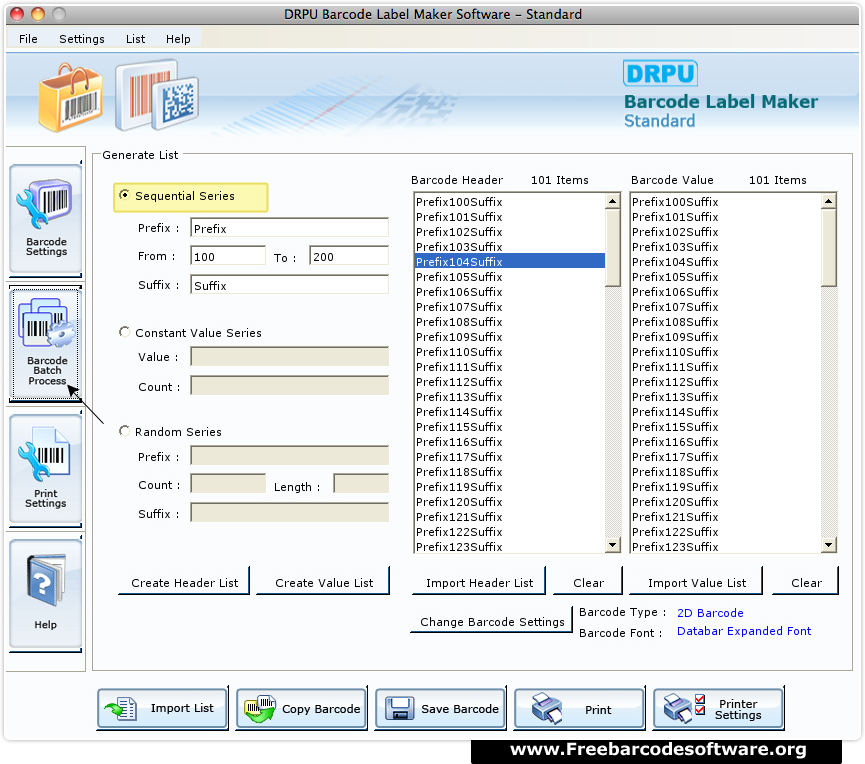Open the Help sidebar panel

coord(45,594)
